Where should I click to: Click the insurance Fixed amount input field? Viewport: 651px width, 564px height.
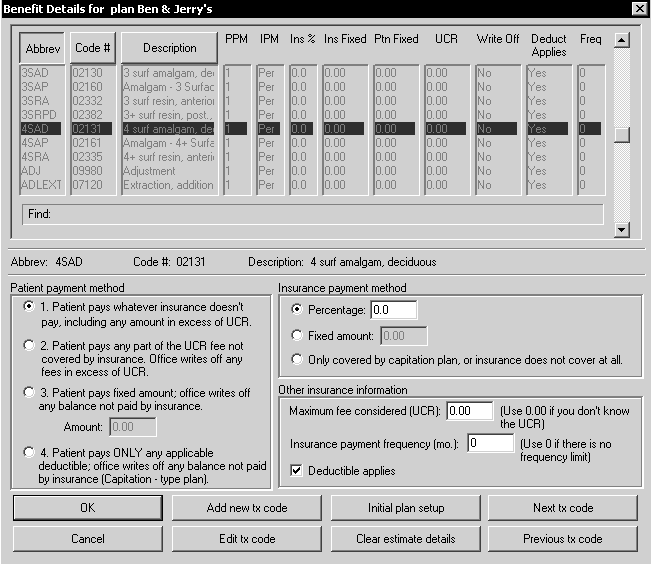404,336
